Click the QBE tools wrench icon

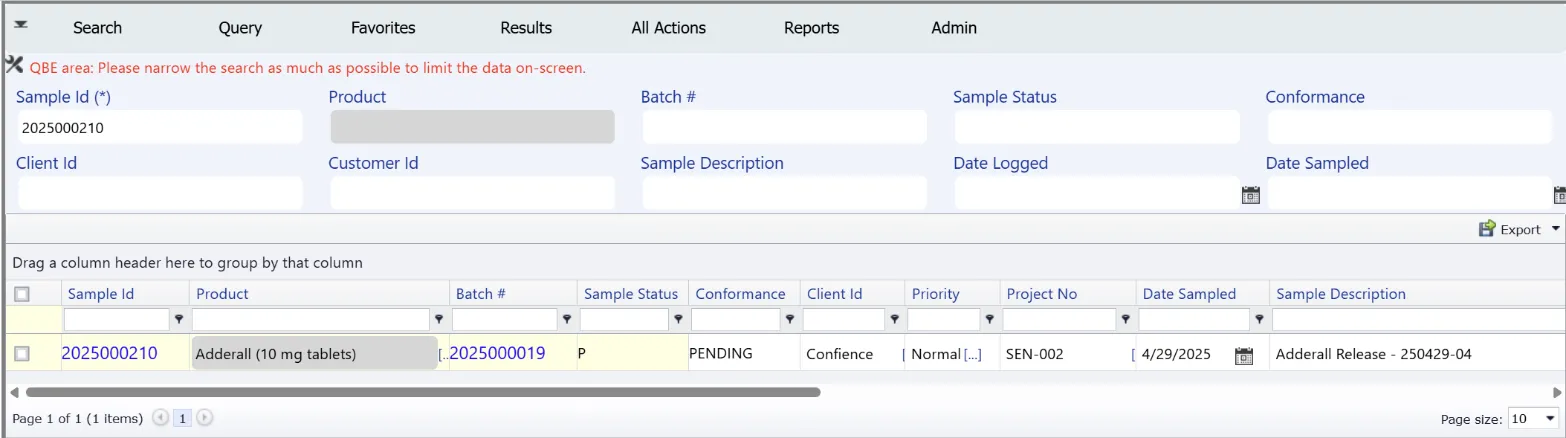pos(14,65)
